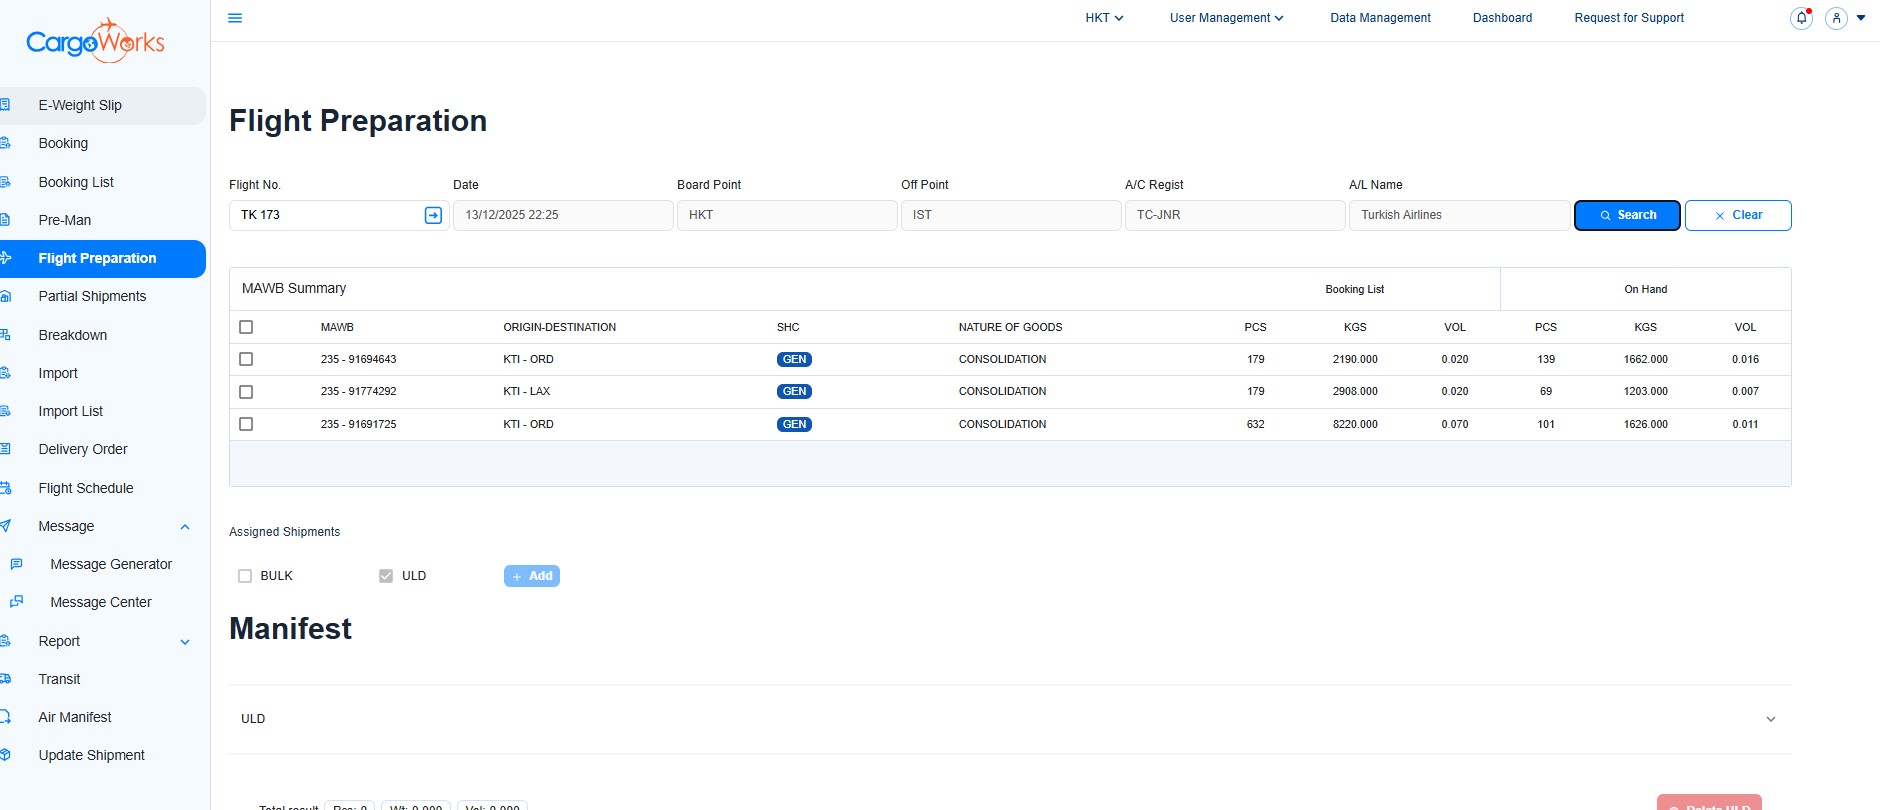Check the box for MAWB 235 - 91694643

(x=246, y=359)
